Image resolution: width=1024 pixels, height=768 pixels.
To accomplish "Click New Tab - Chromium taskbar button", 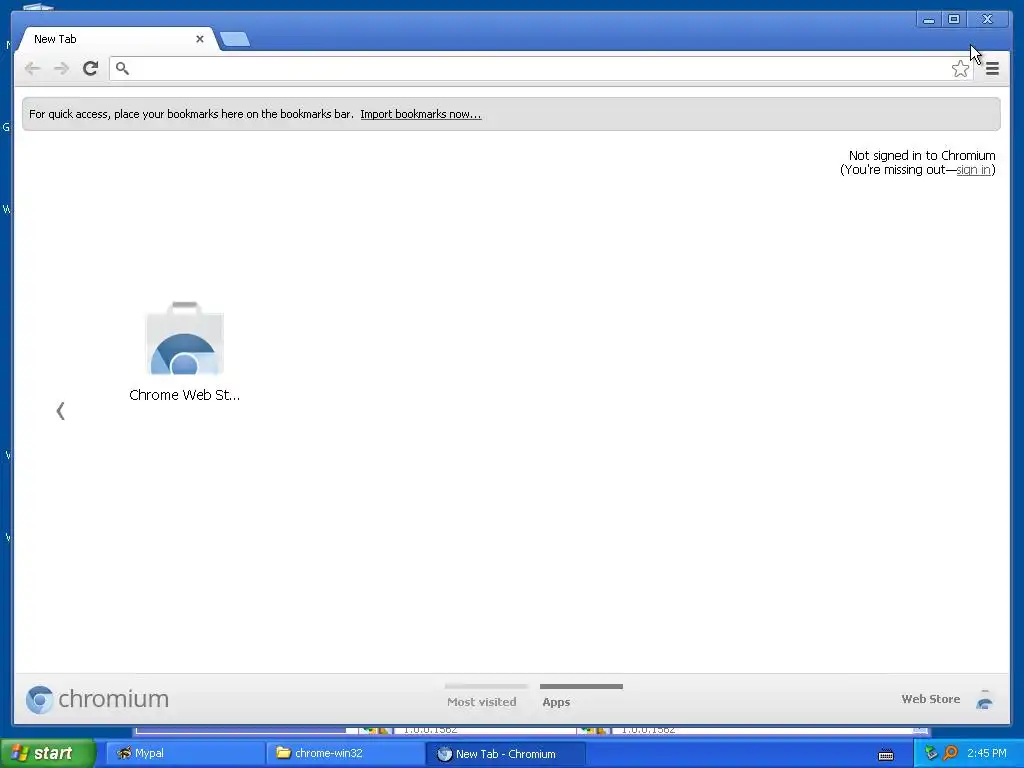I will (505, 754).
